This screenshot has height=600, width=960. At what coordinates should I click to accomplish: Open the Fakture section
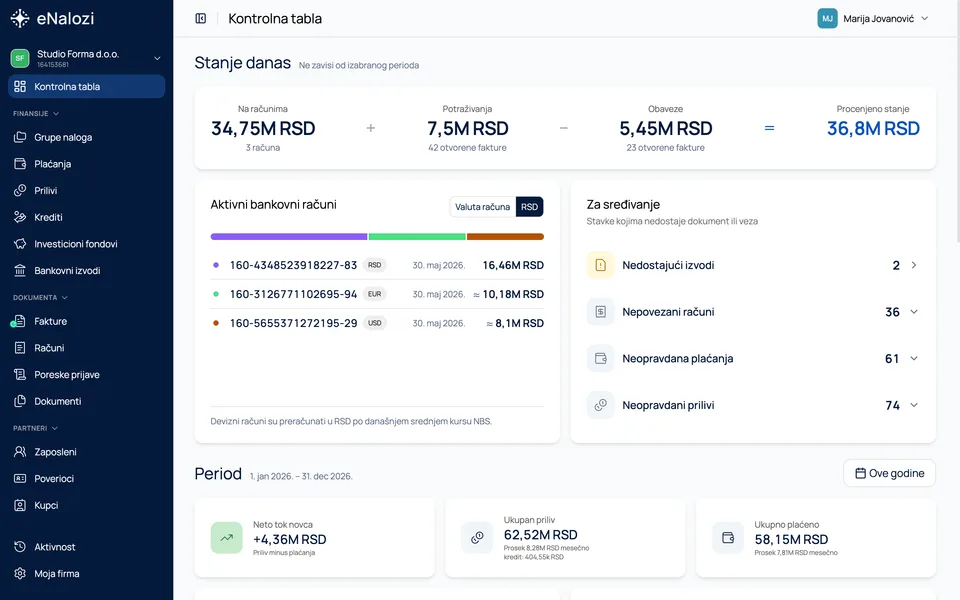[x=86, y=321]
